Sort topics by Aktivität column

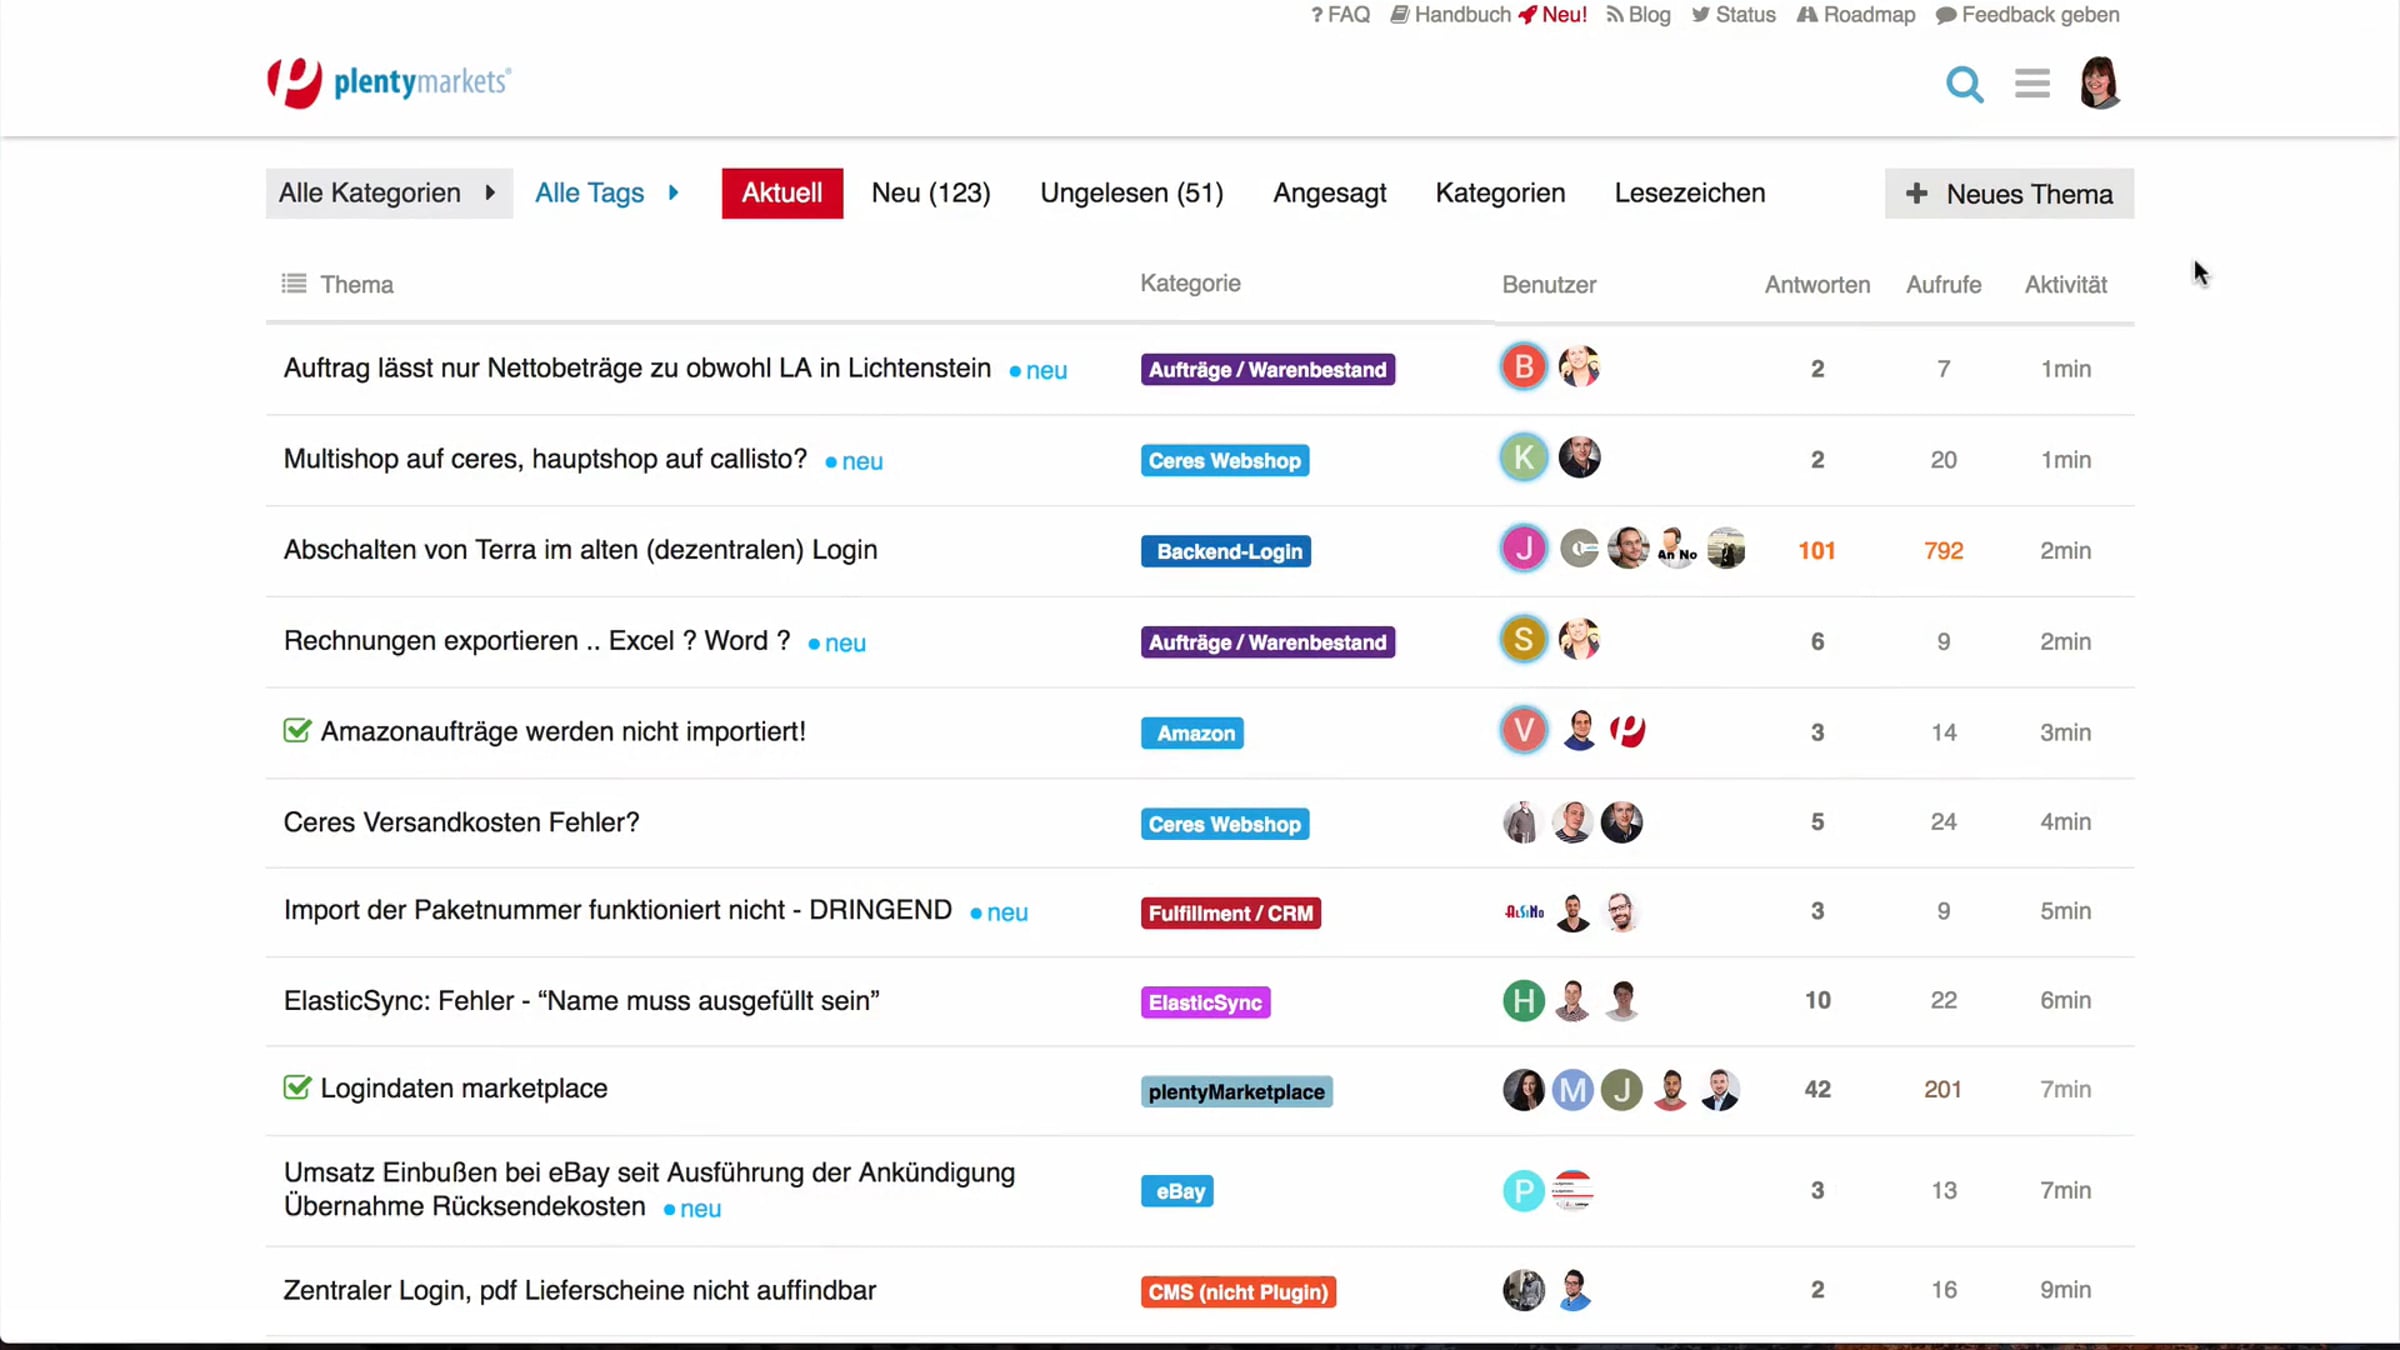point(2066,285)
